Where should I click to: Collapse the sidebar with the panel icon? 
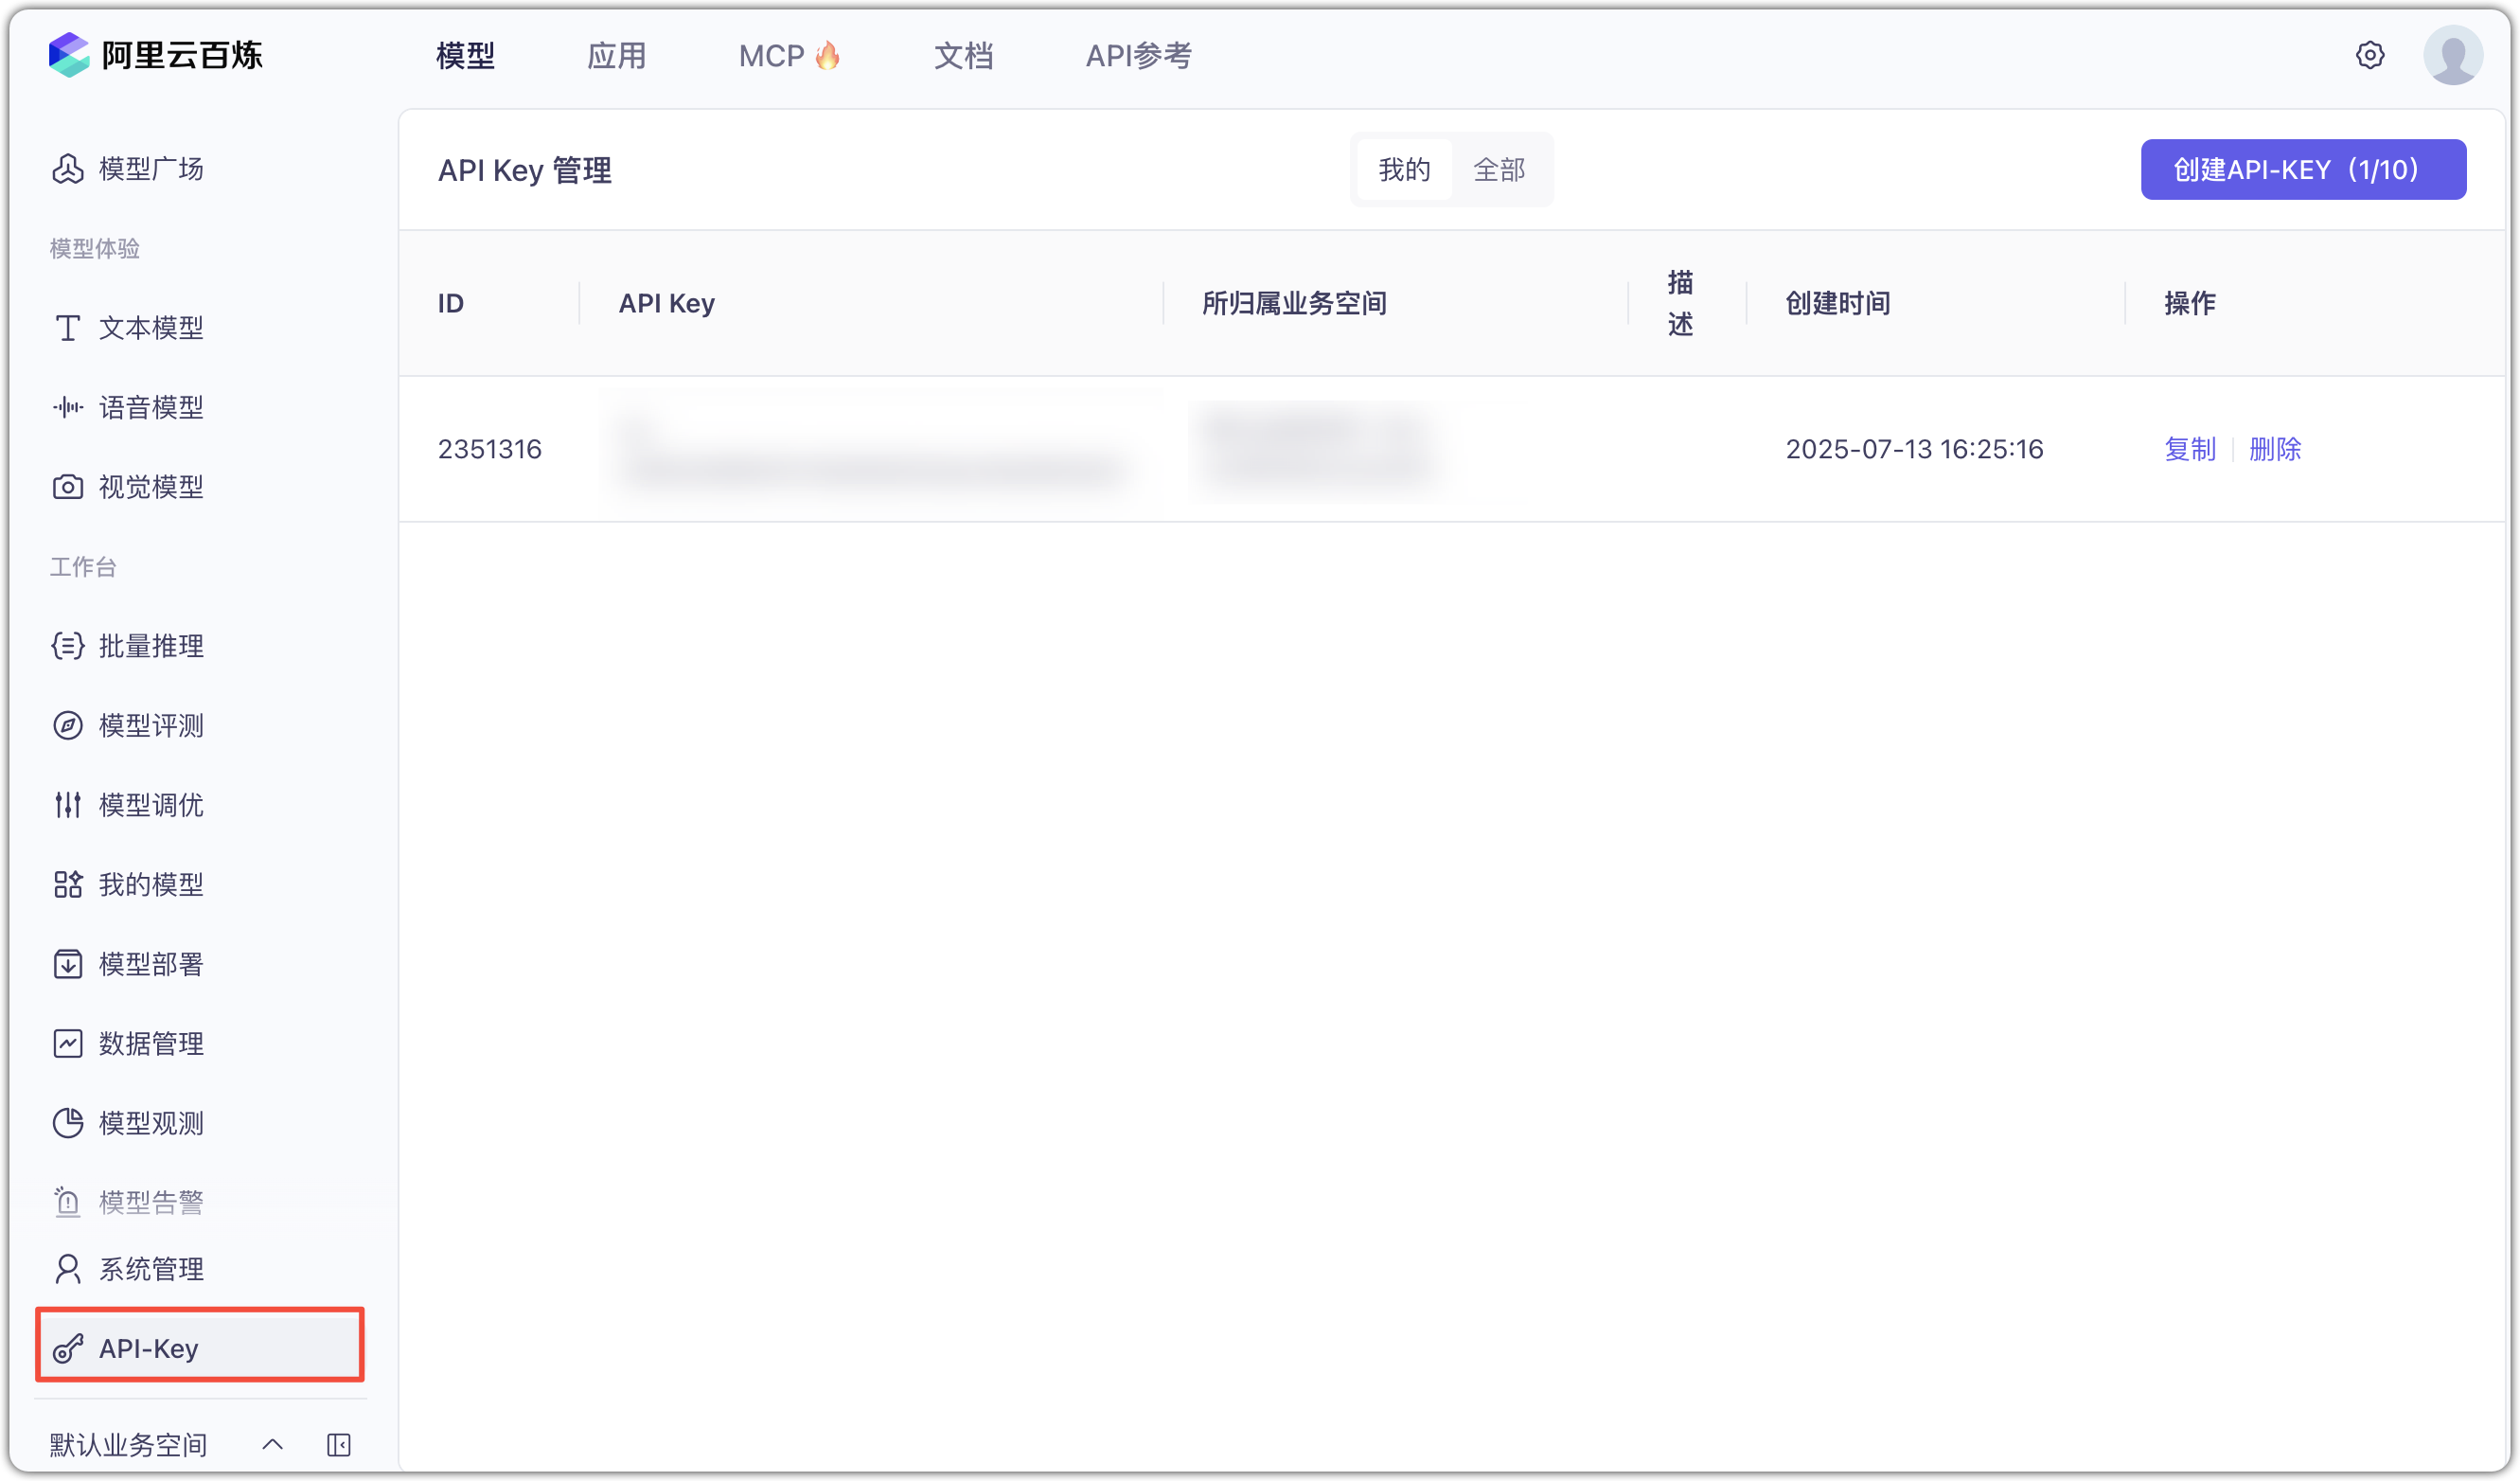pos(338,1444)
